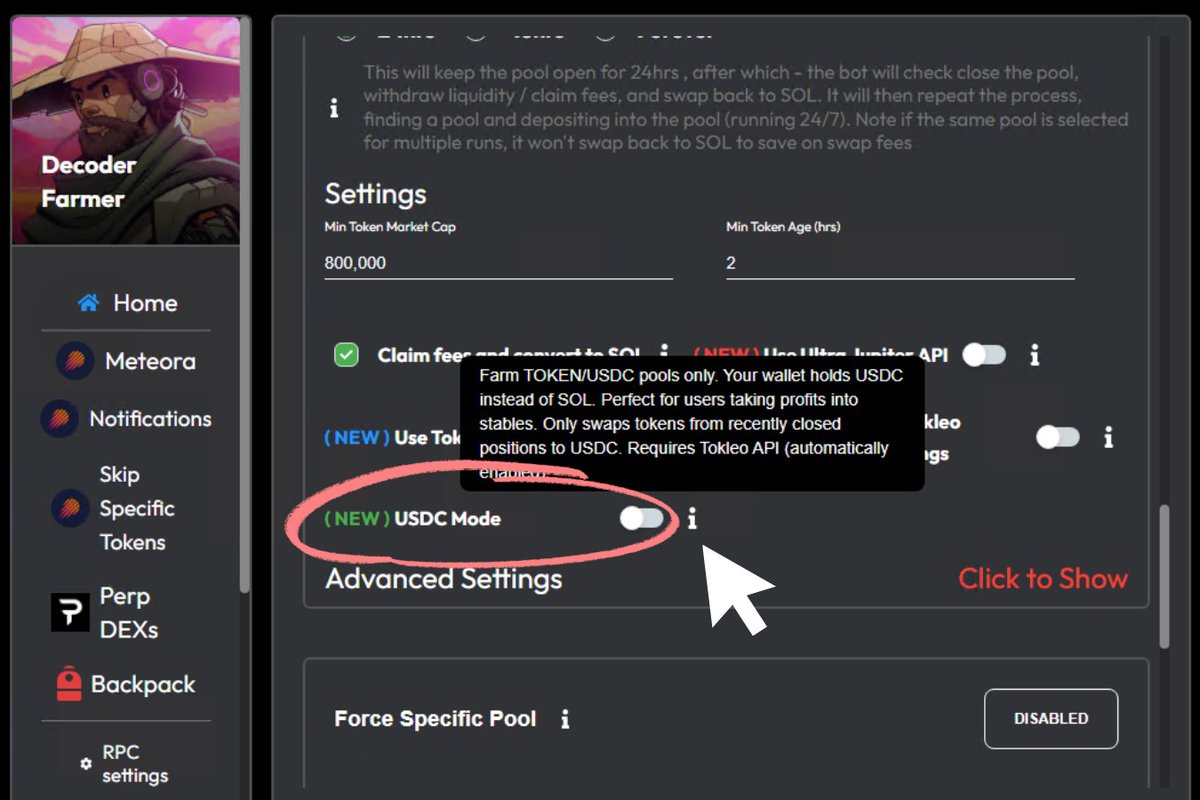Viewport: 1200px width, 800px height.
Task: Click the USDC Mode info icon
Action: pos(692,518)
